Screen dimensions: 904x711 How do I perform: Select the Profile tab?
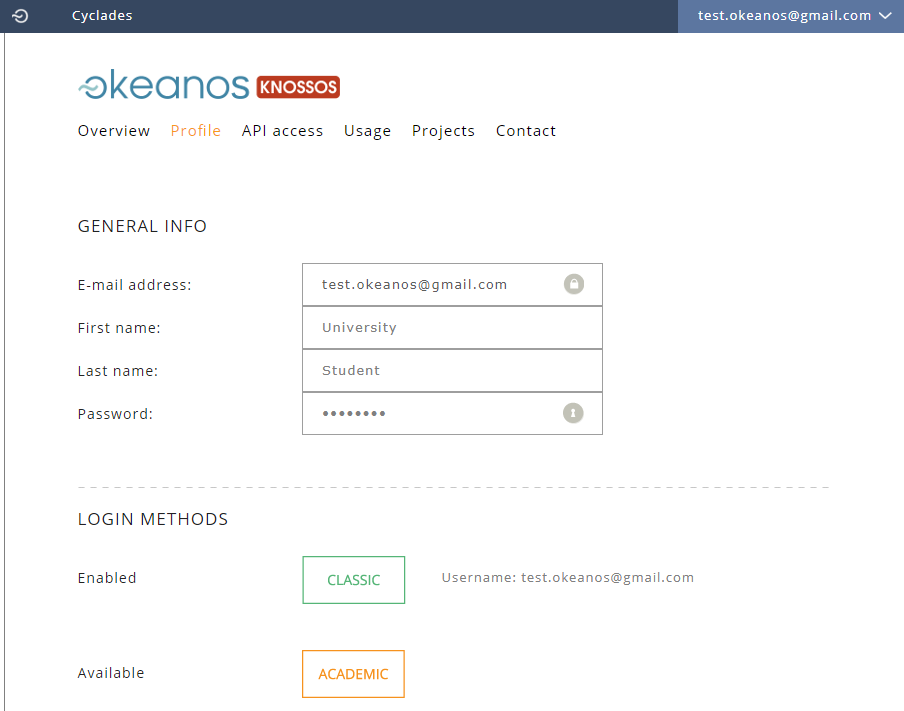click(196, 131)
